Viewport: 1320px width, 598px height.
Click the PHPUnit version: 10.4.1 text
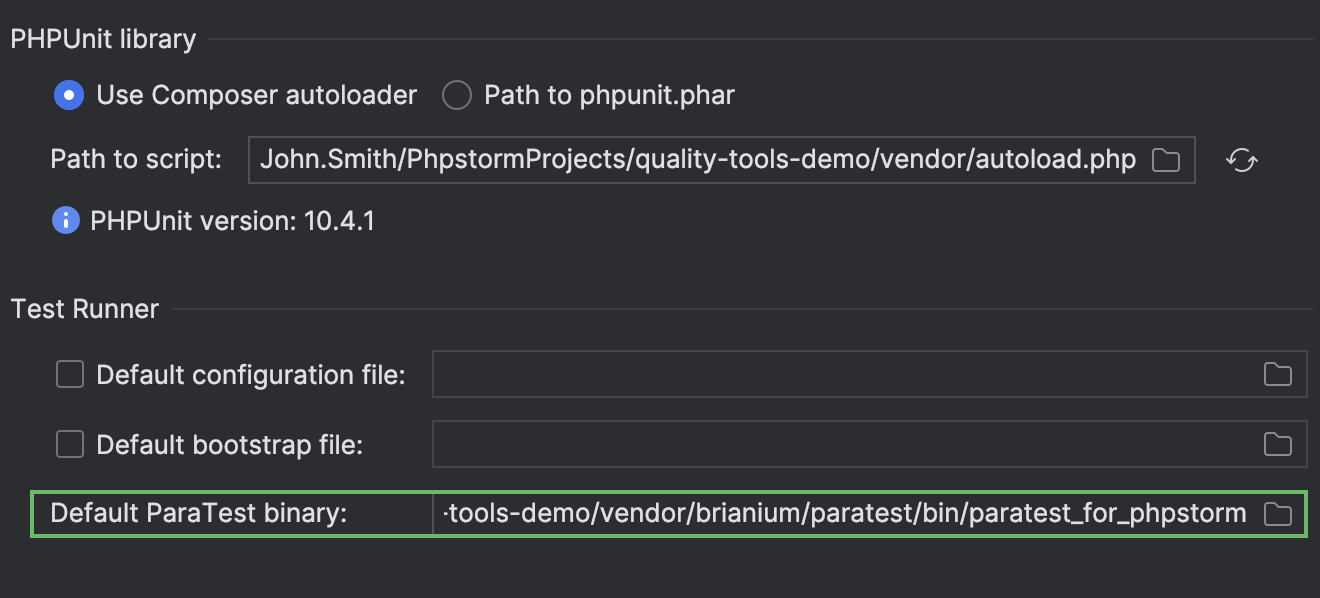coord(232,220)
